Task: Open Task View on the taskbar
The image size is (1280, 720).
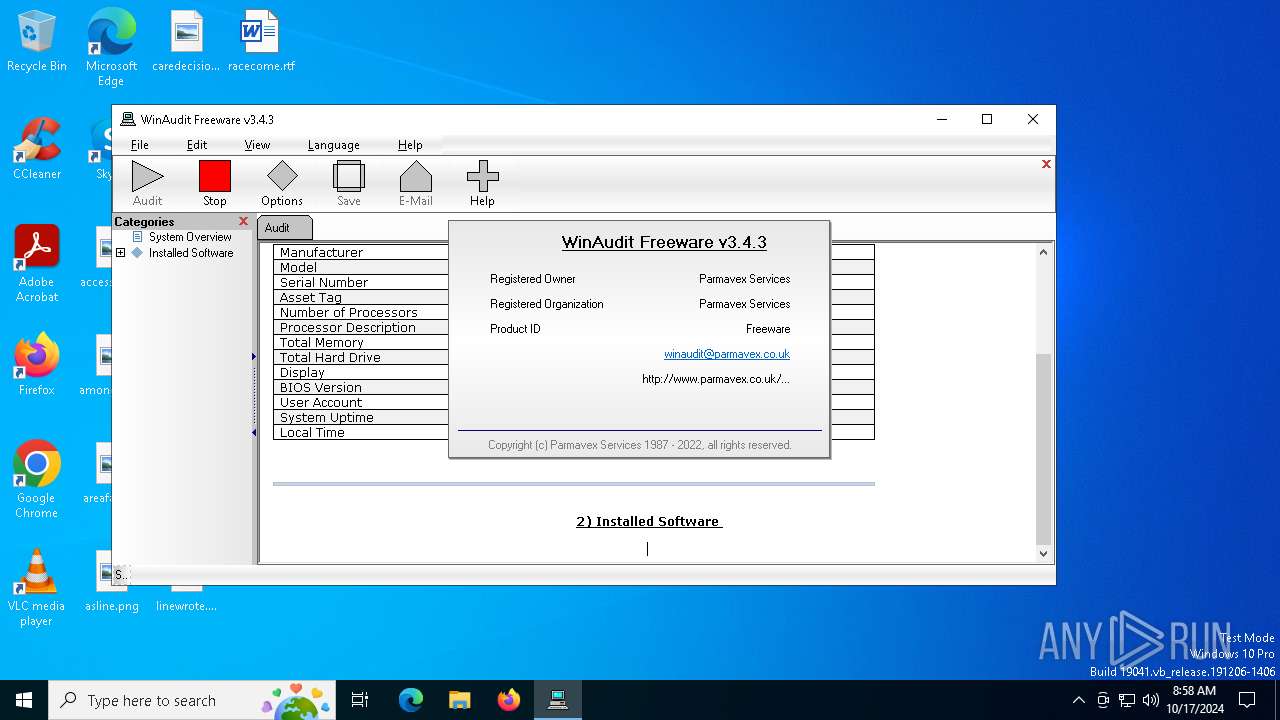Action: pos(360,700)
